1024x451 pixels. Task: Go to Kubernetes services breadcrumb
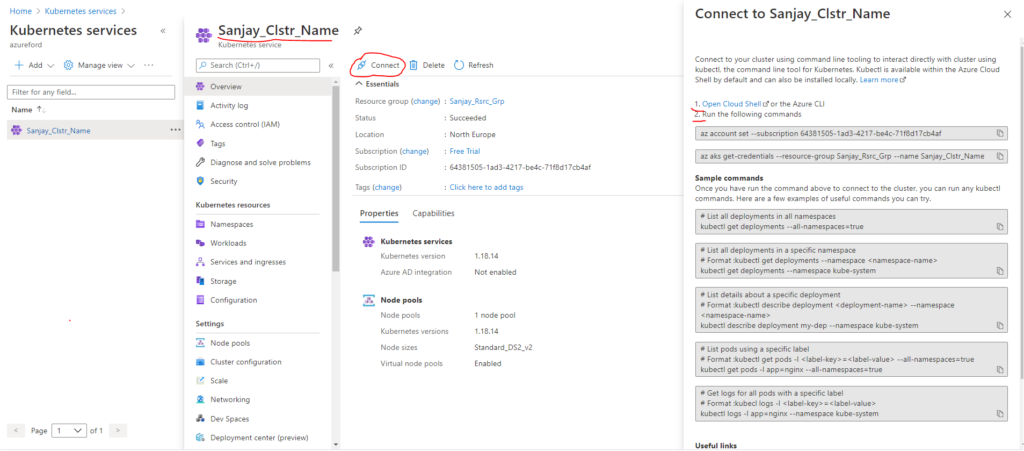(80, 11)
